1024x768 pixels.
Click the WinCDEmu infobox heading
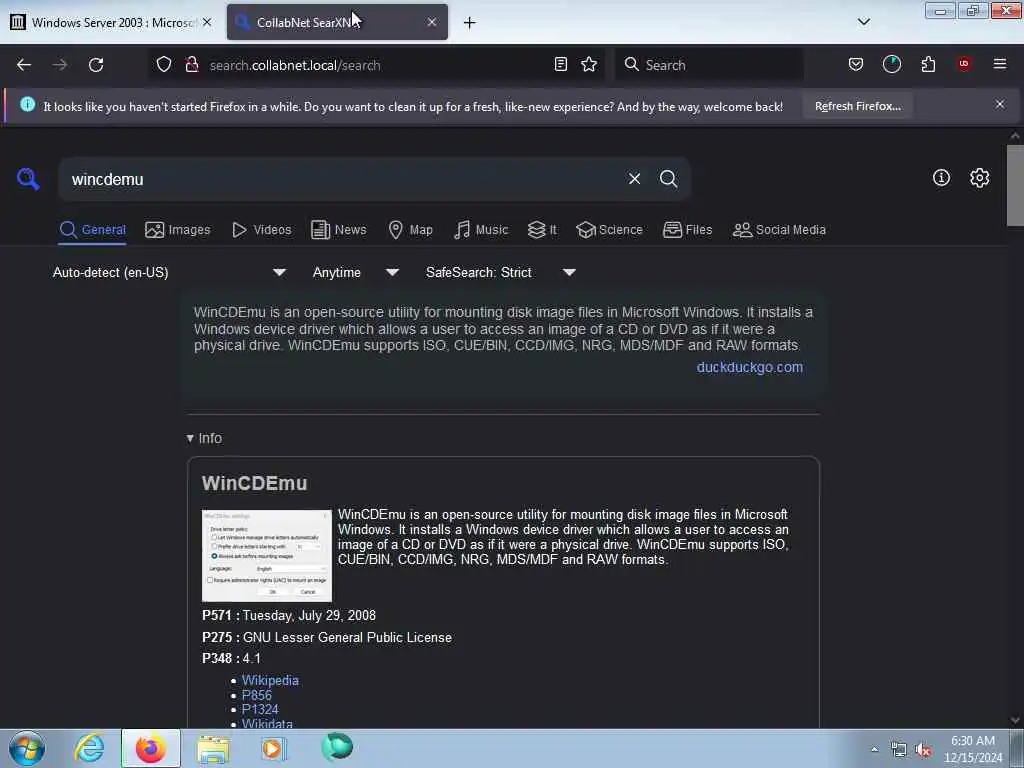pos(254,483)
